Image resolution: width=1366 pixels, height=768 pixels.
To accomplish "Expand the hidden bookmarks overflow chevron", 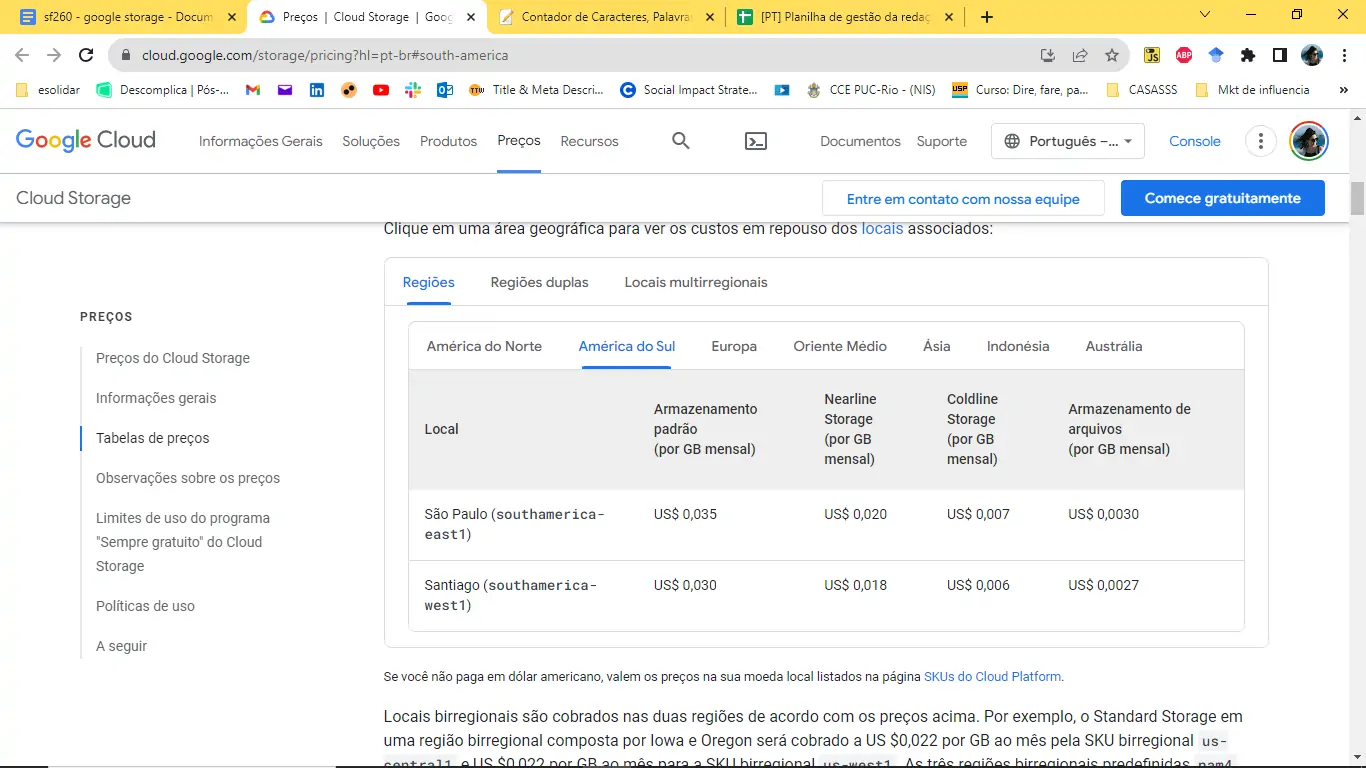I will coord(1344,90).
